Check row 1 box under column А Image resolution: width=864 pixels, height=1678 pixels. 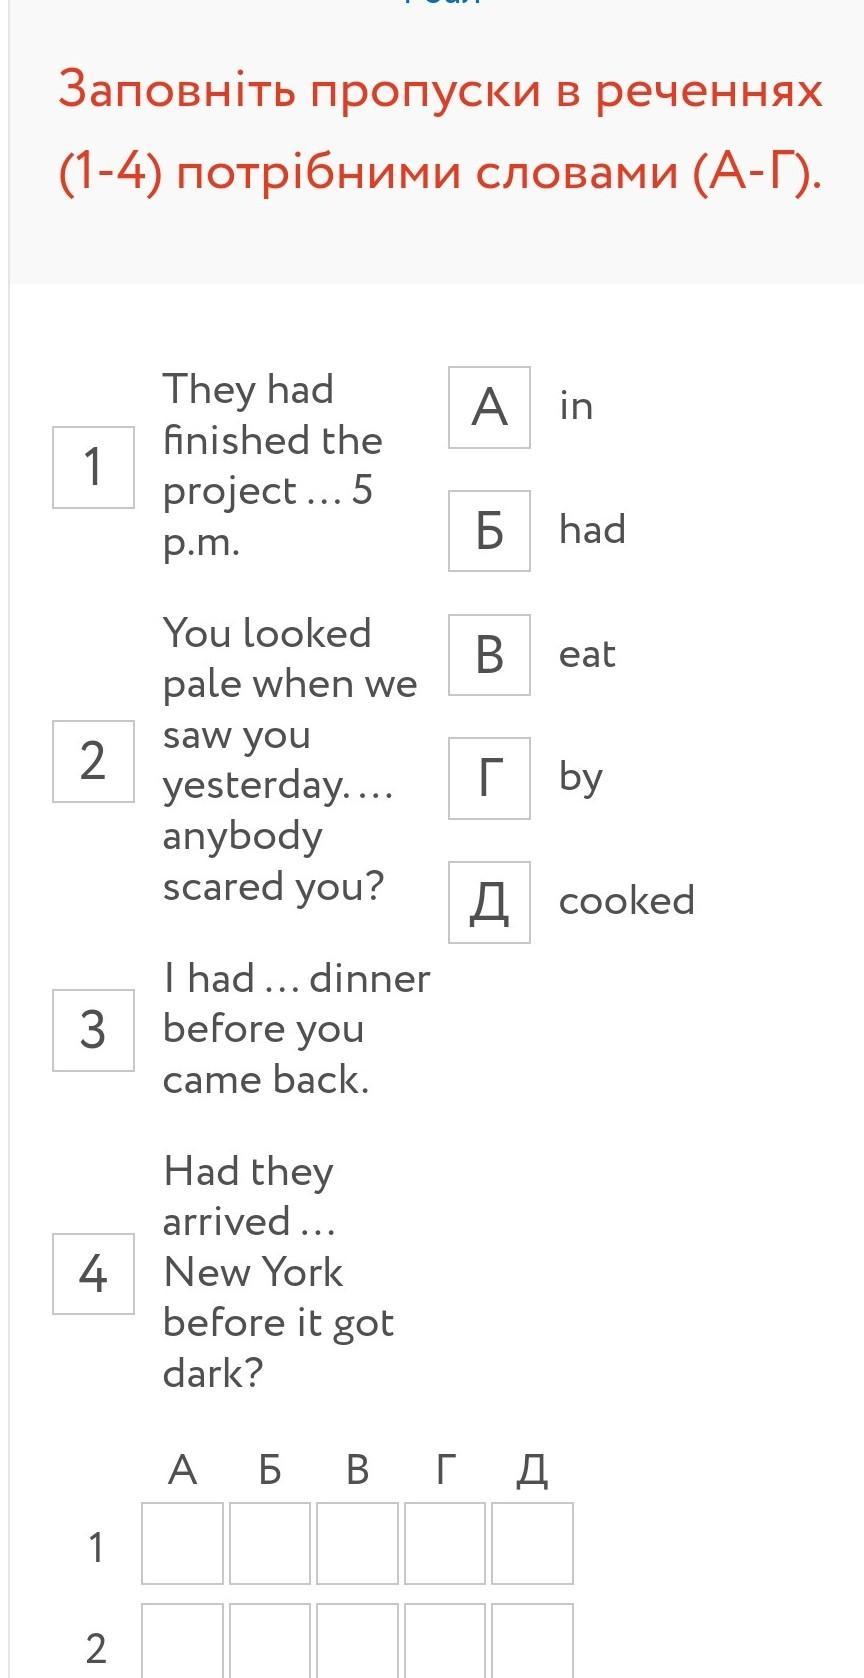[x=182, y=1543]
